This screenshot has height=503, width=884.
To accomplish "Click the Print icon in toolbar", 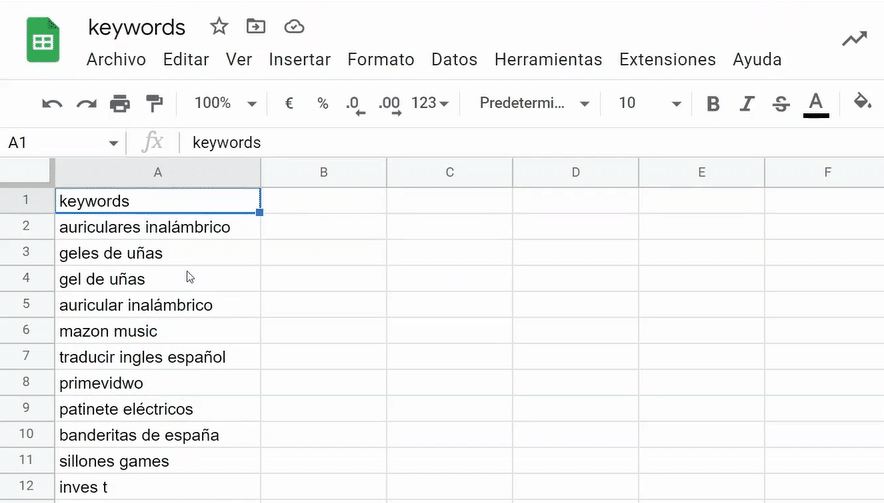I will pos(120,104).
